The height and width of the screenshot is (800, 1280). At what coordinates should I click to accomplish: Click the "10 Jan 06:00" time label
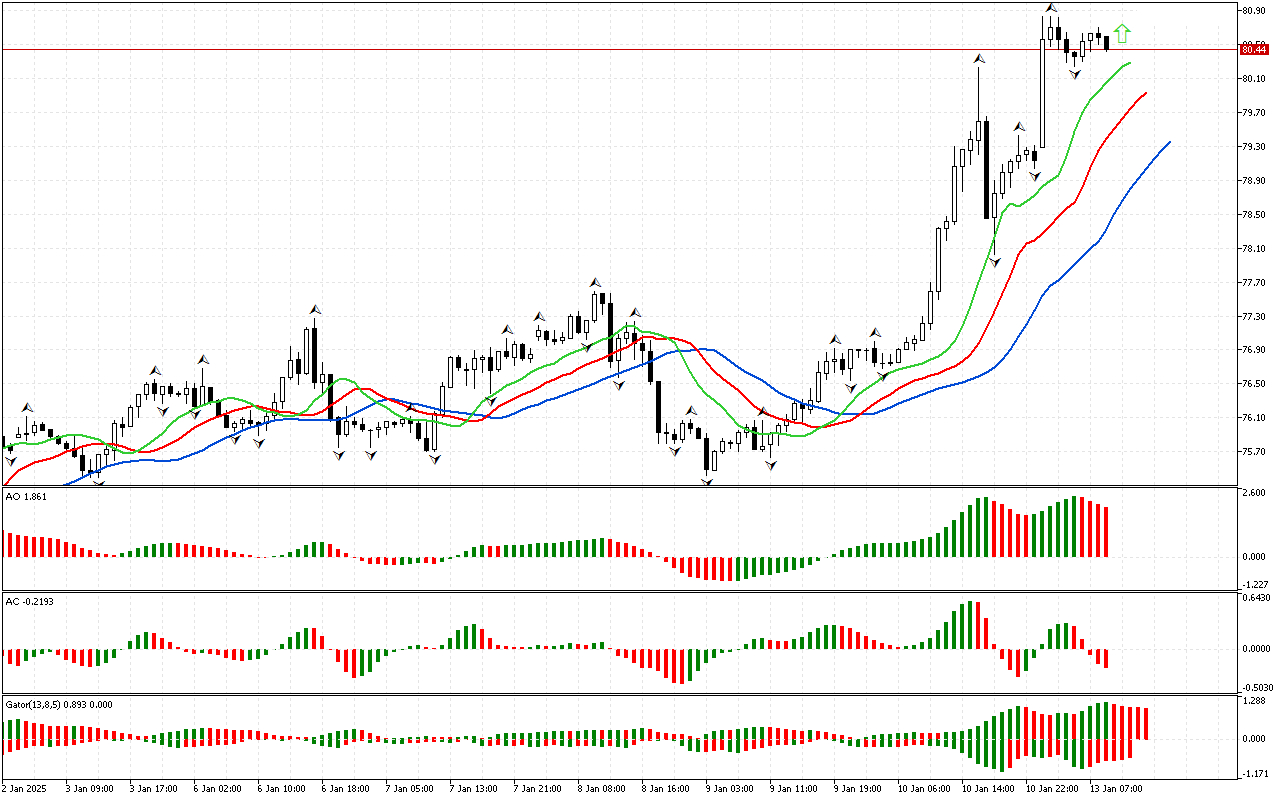pyautogui.click(x=924, y=788)
